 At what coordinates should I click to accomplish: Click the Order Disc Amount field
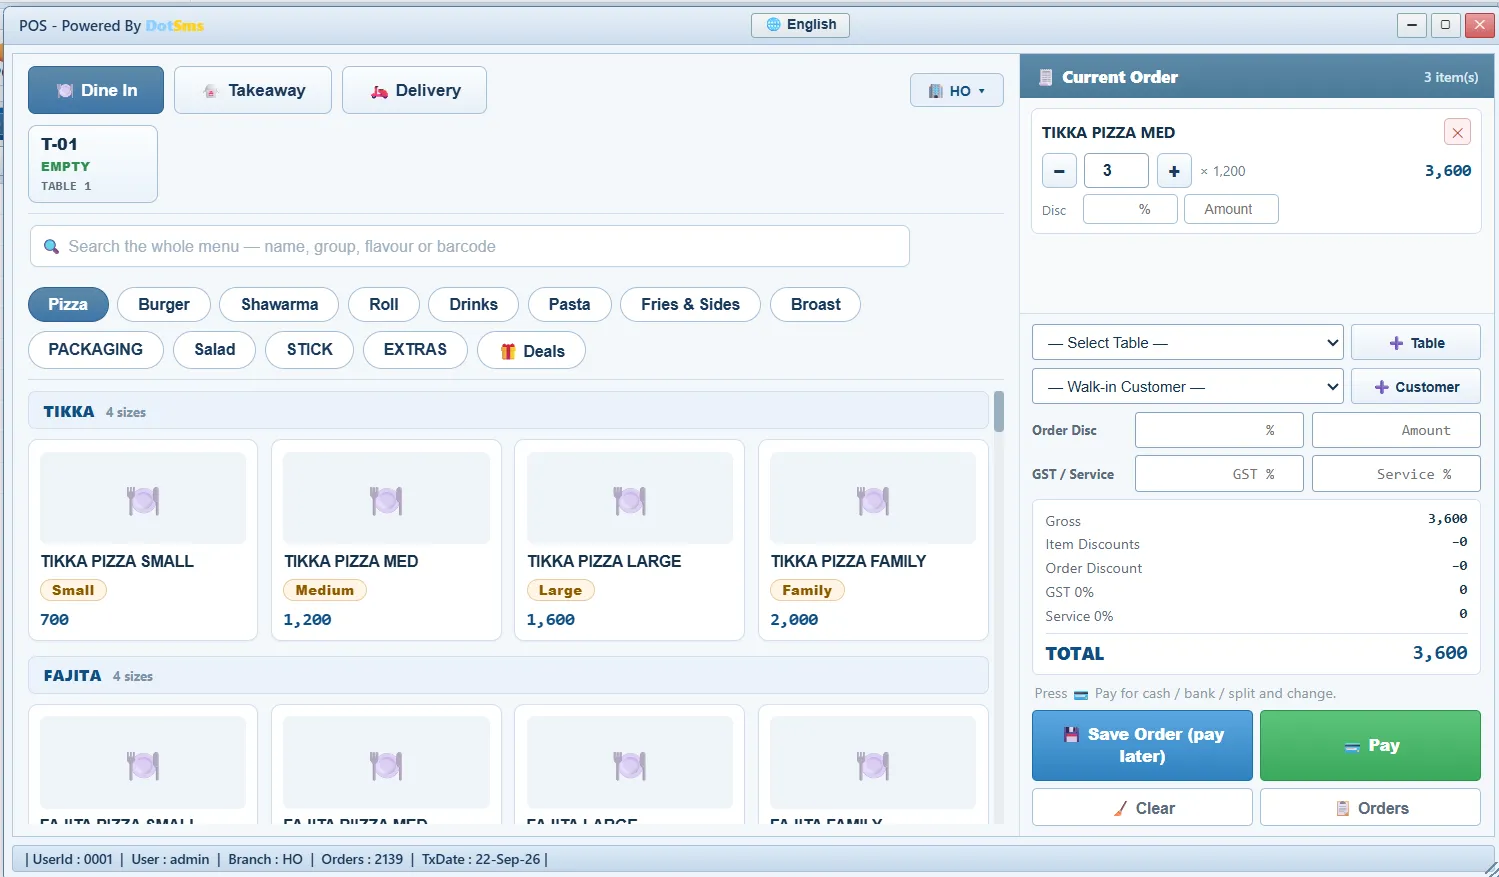coord(1396,430)
